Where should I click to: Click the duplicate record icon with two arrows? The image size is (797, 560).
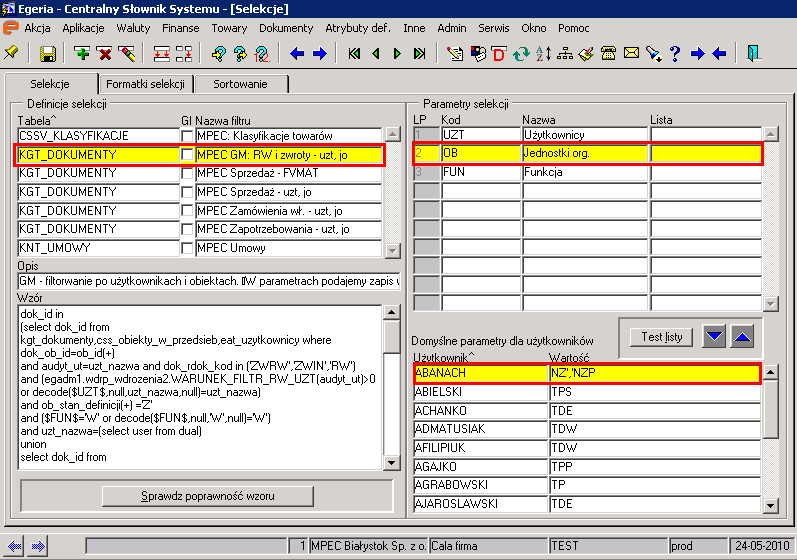(162, 53)
